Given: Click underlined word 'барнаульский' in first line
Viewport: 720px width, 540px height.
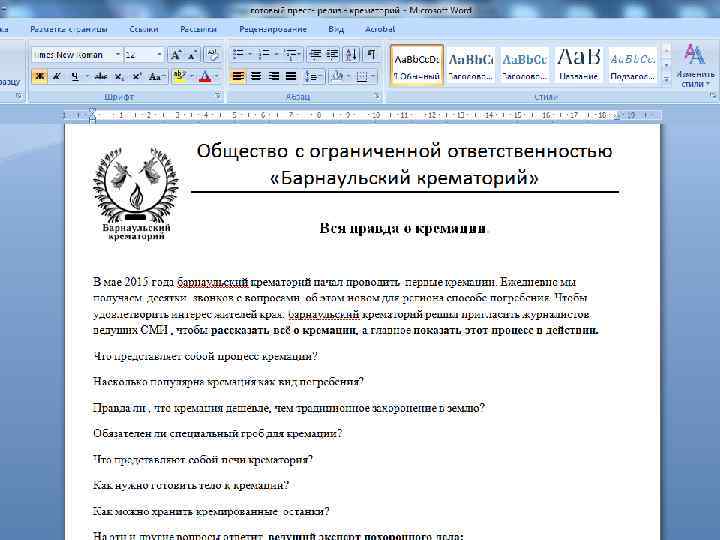Looking at the screenshot, I should tap(213, 281).
